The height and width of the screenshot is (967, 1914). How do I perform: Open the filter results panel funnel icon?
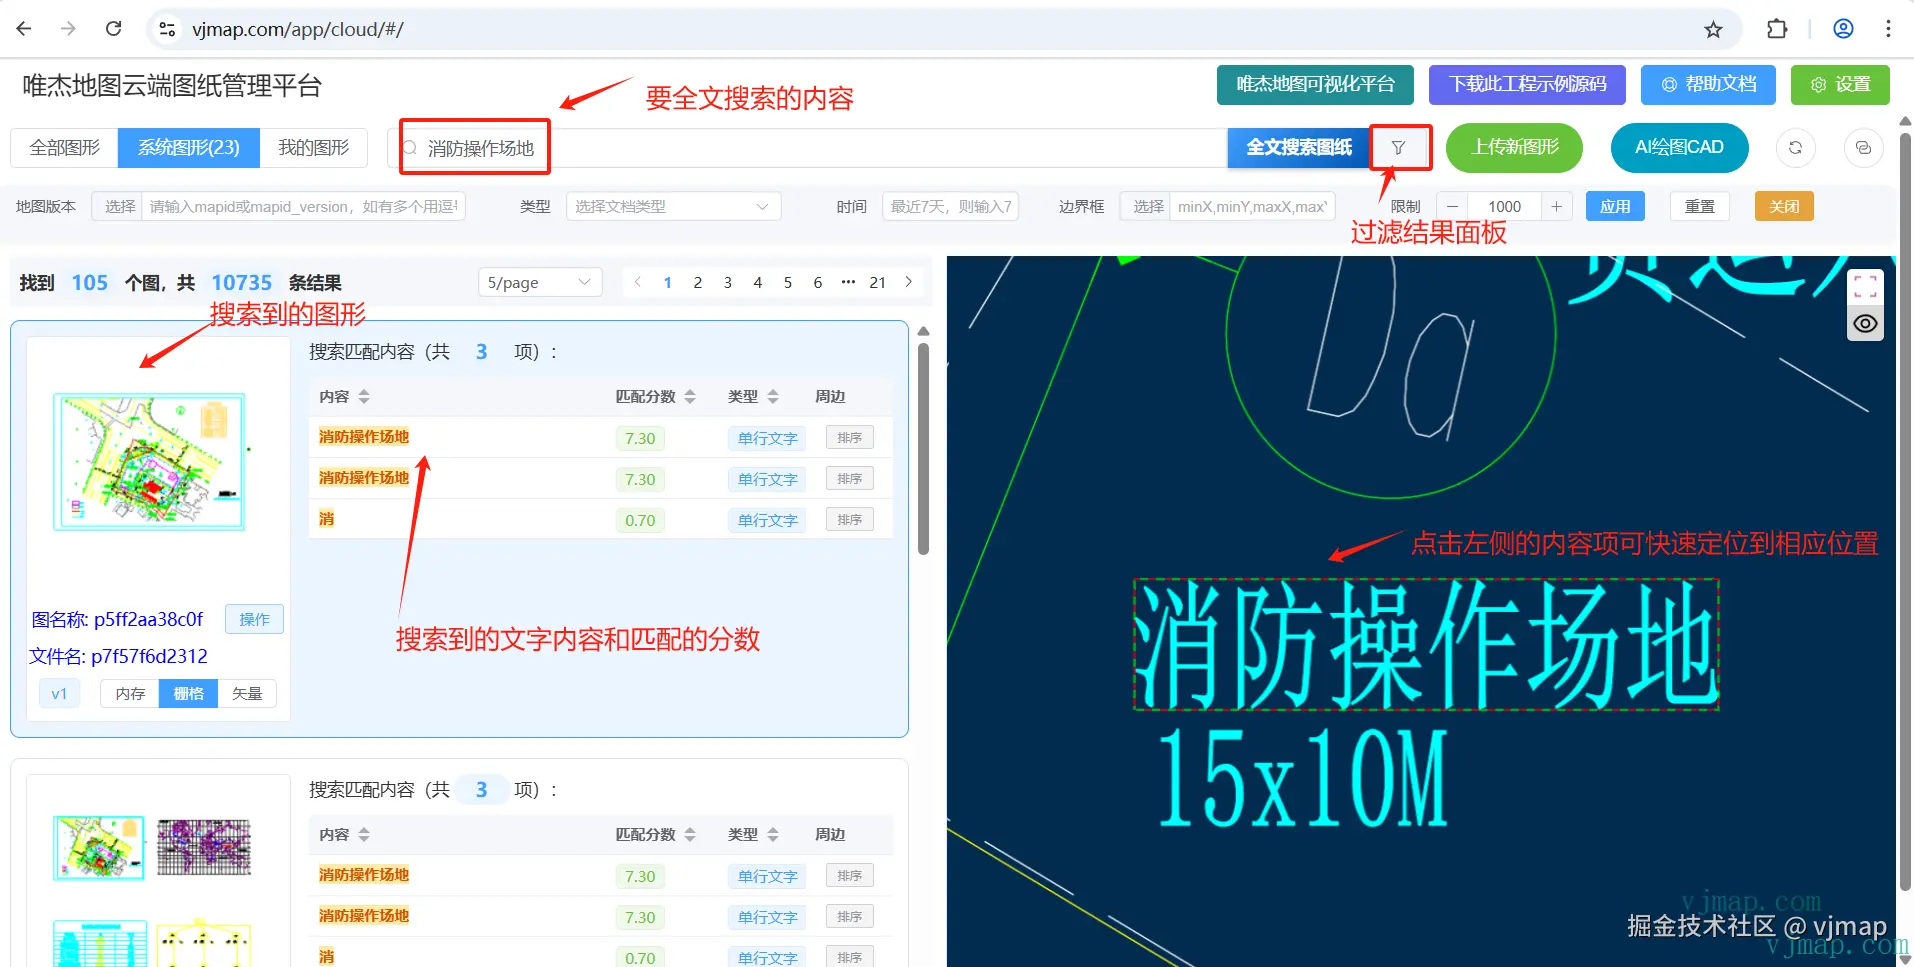click(1398, 148)
